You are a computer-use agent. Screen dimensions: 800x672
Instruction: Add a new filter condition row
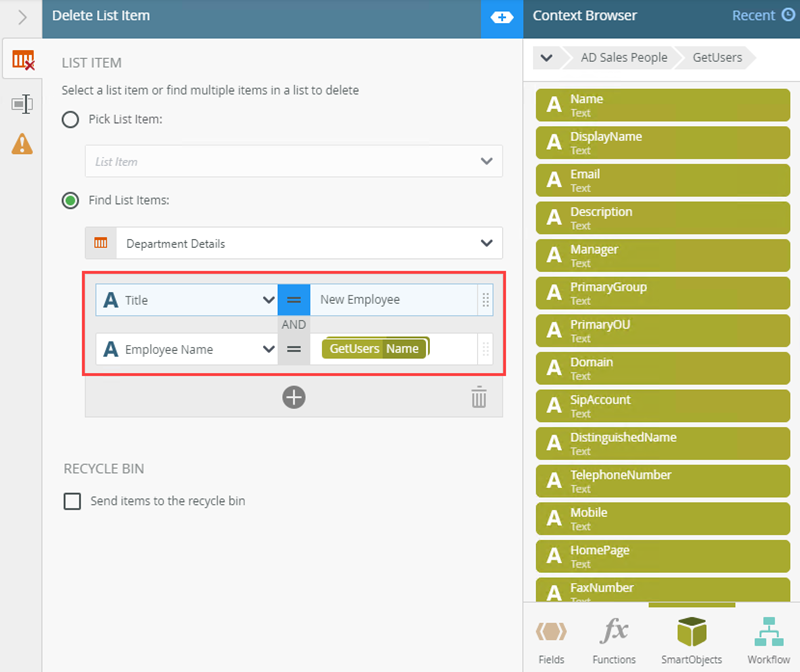[294, 397]
